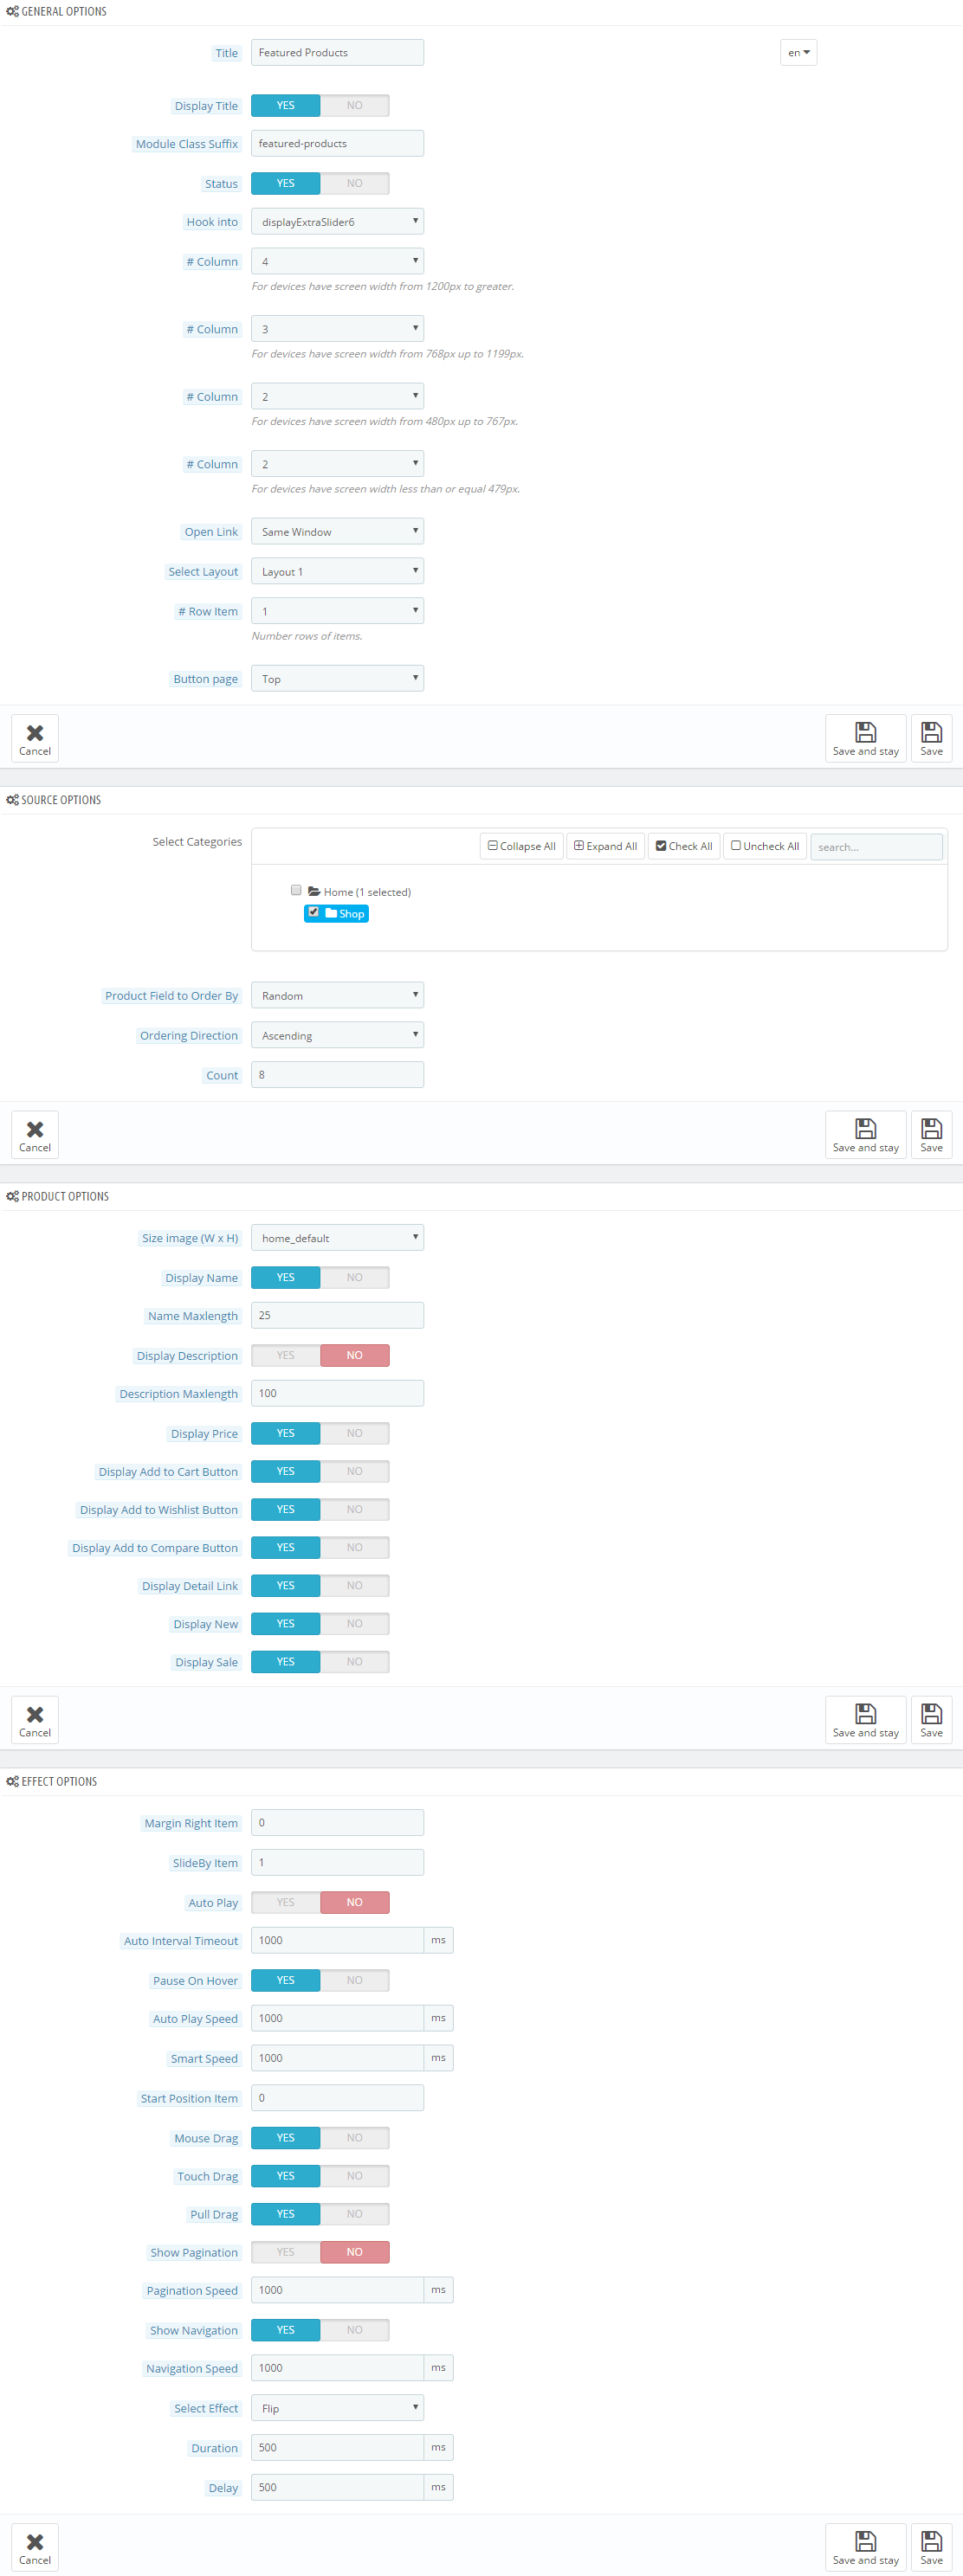Viewport: 963px width, 2576px height.
Task: Set Display Add to Wishlist Button NO
Action: click(355, 1509)
